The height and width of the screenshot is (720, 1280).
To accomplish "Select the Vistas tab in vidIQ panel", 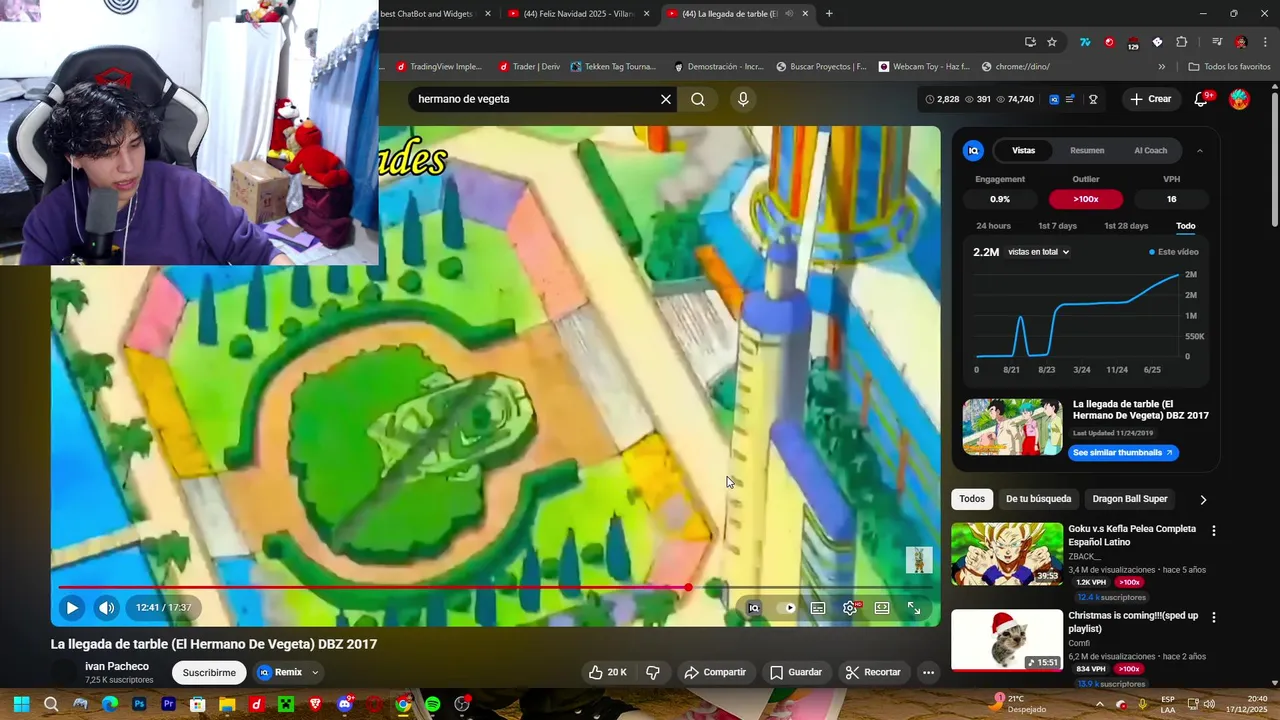I will click(1023, 150).
